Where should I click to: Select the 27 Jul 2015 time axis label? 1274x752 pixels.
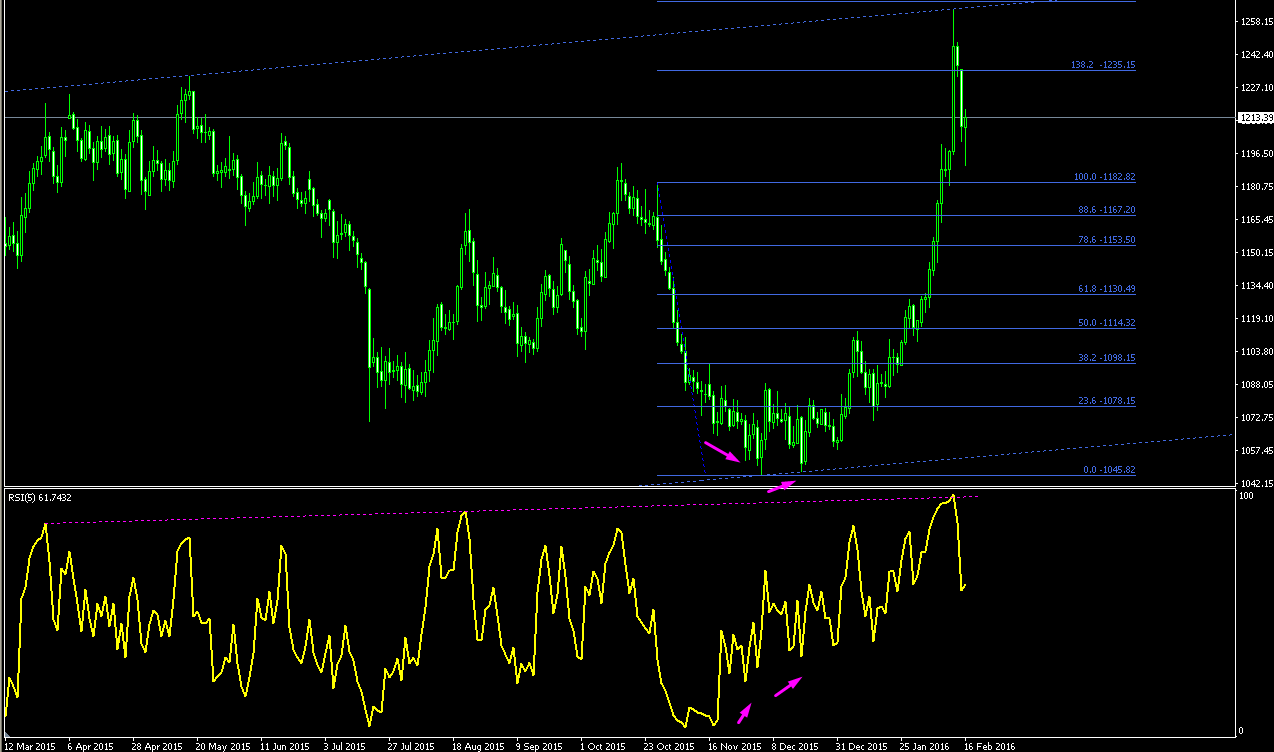[x=413, y=746]
